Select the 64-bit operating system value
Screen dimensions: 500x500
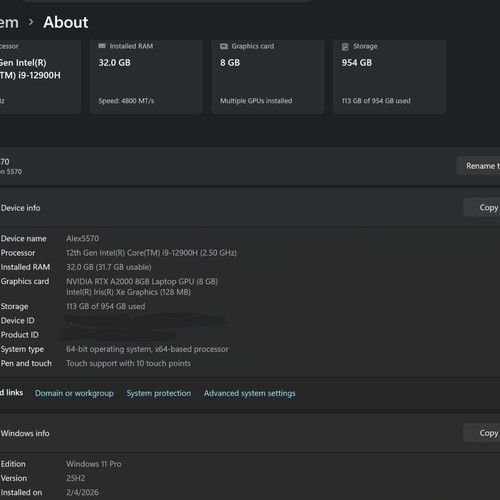147,349
